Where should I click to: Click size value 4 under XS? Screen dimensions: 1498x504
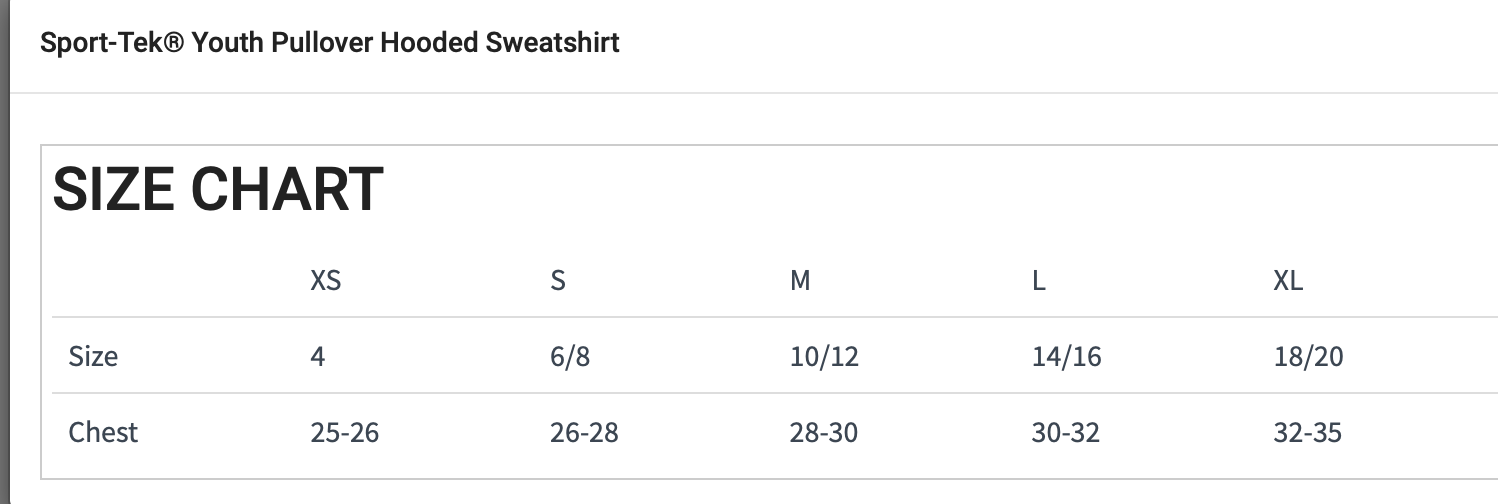(x=318, y=356)
